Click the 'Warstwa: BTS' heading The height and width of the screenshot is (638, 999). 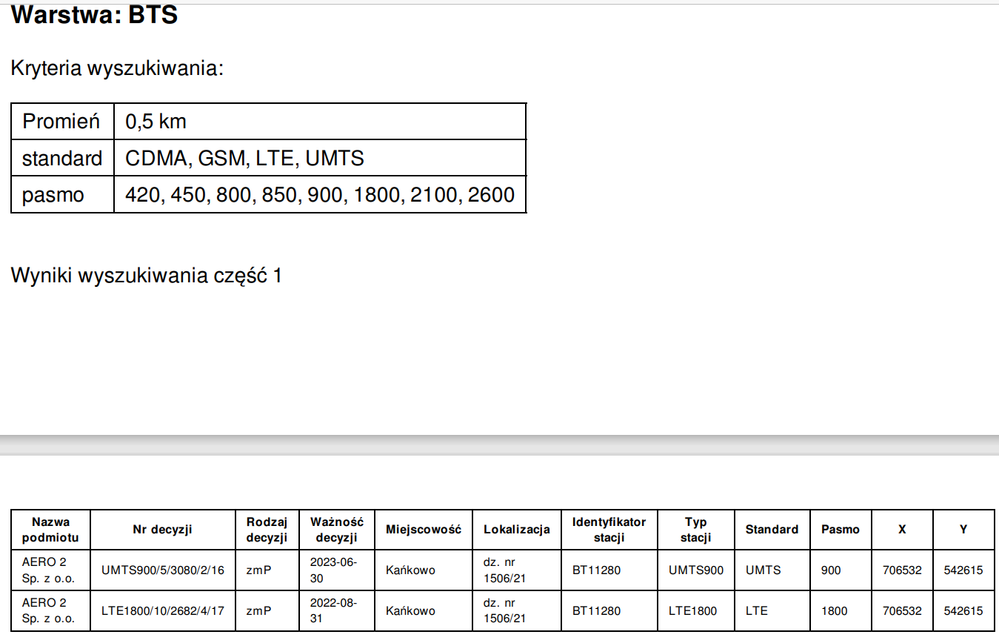94,14
